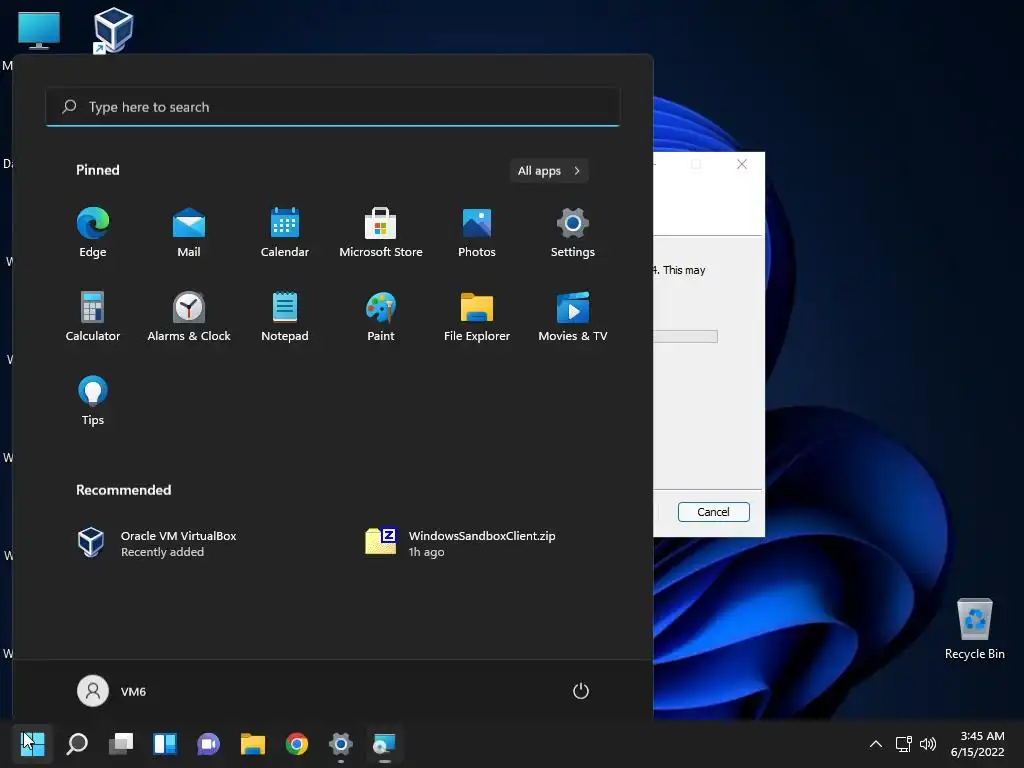This screenshot has height=768, width=1024.
Task: Open Task View on taskbar
Action: click(121, 744)
